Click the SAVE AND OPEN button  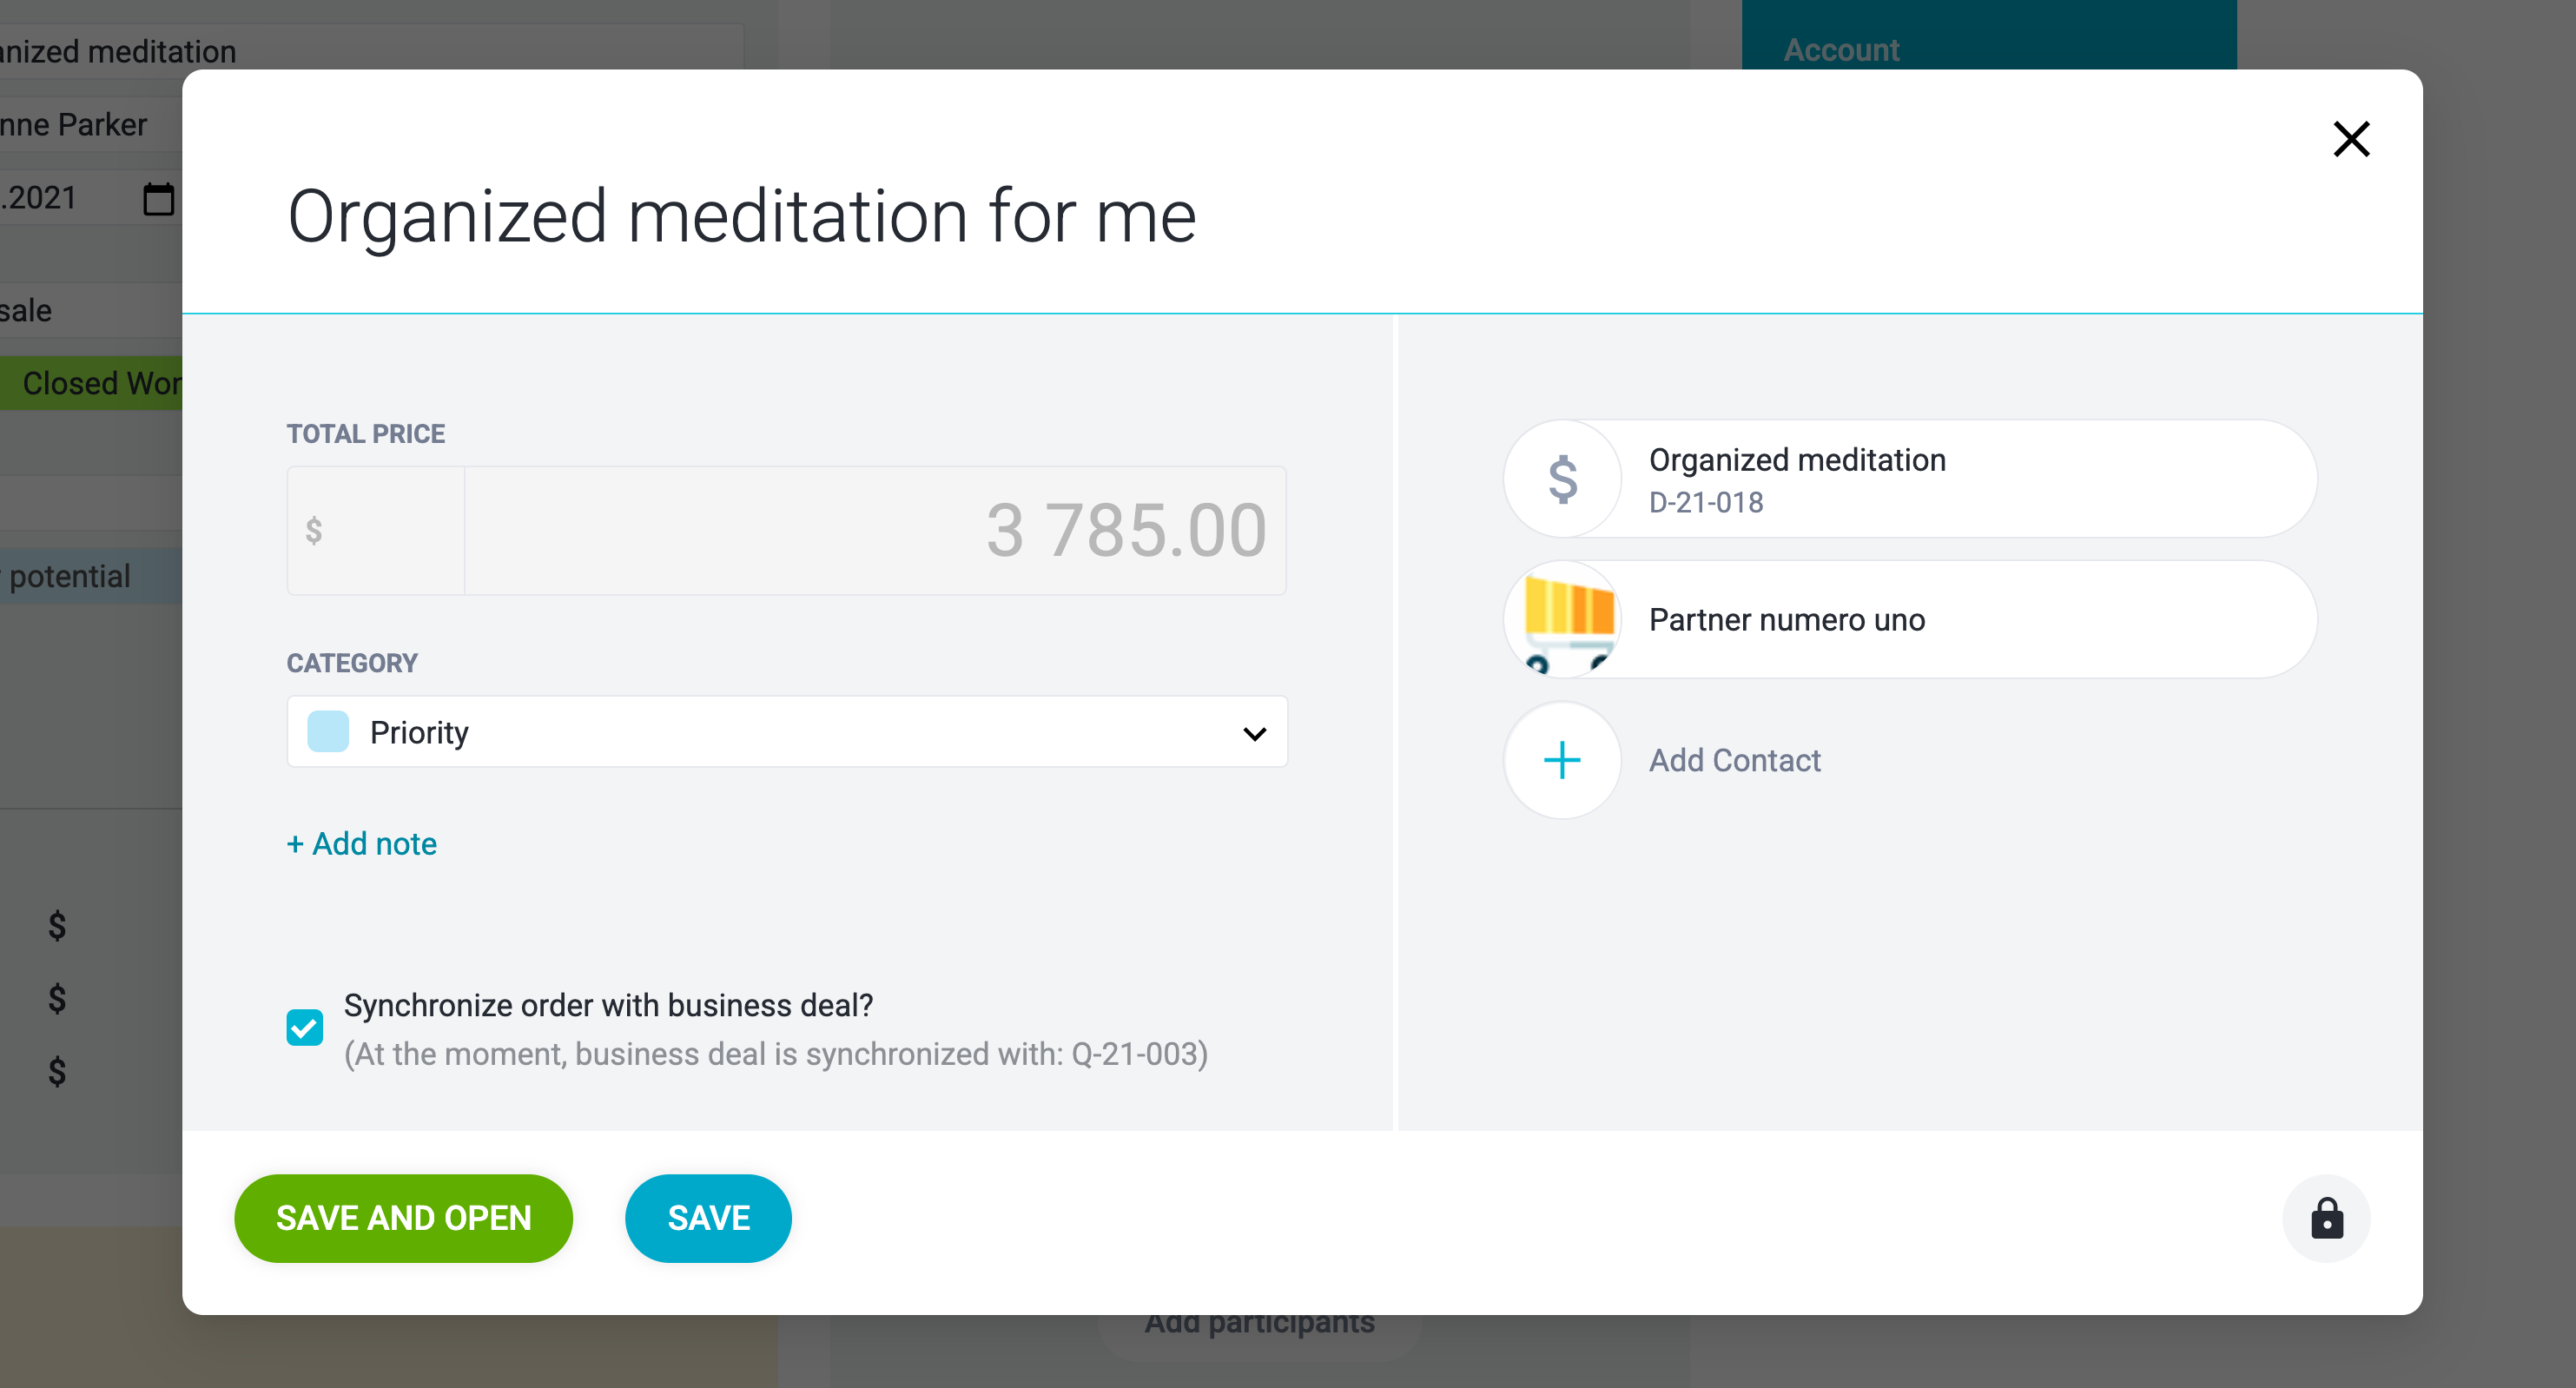coord(403,1218)
